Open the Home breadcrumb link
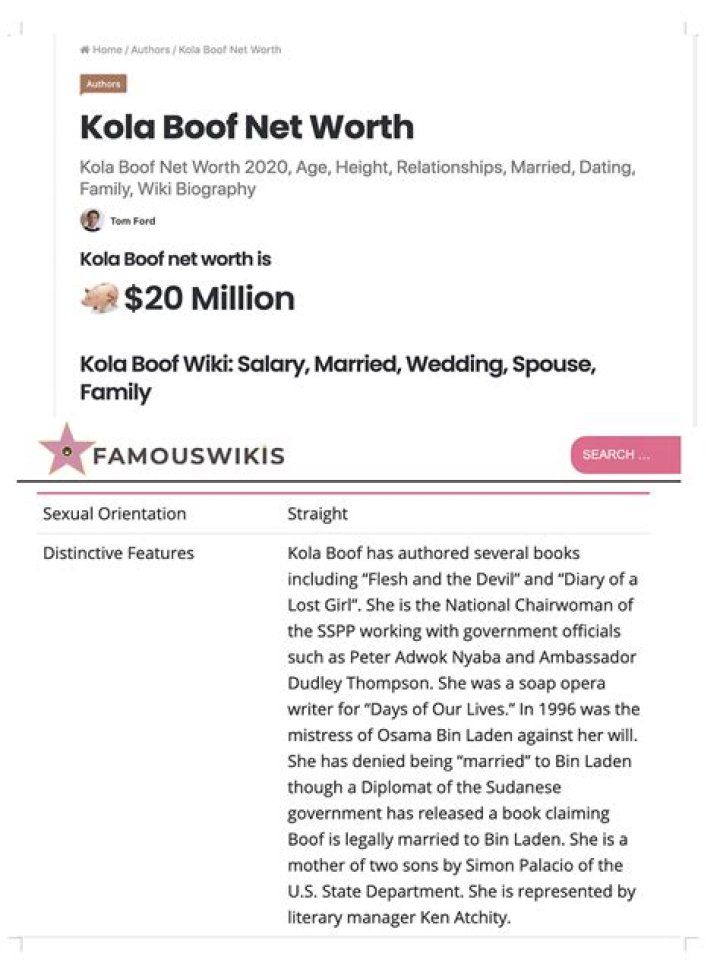Viewport: 720px width, 969px height. point(107,50)
